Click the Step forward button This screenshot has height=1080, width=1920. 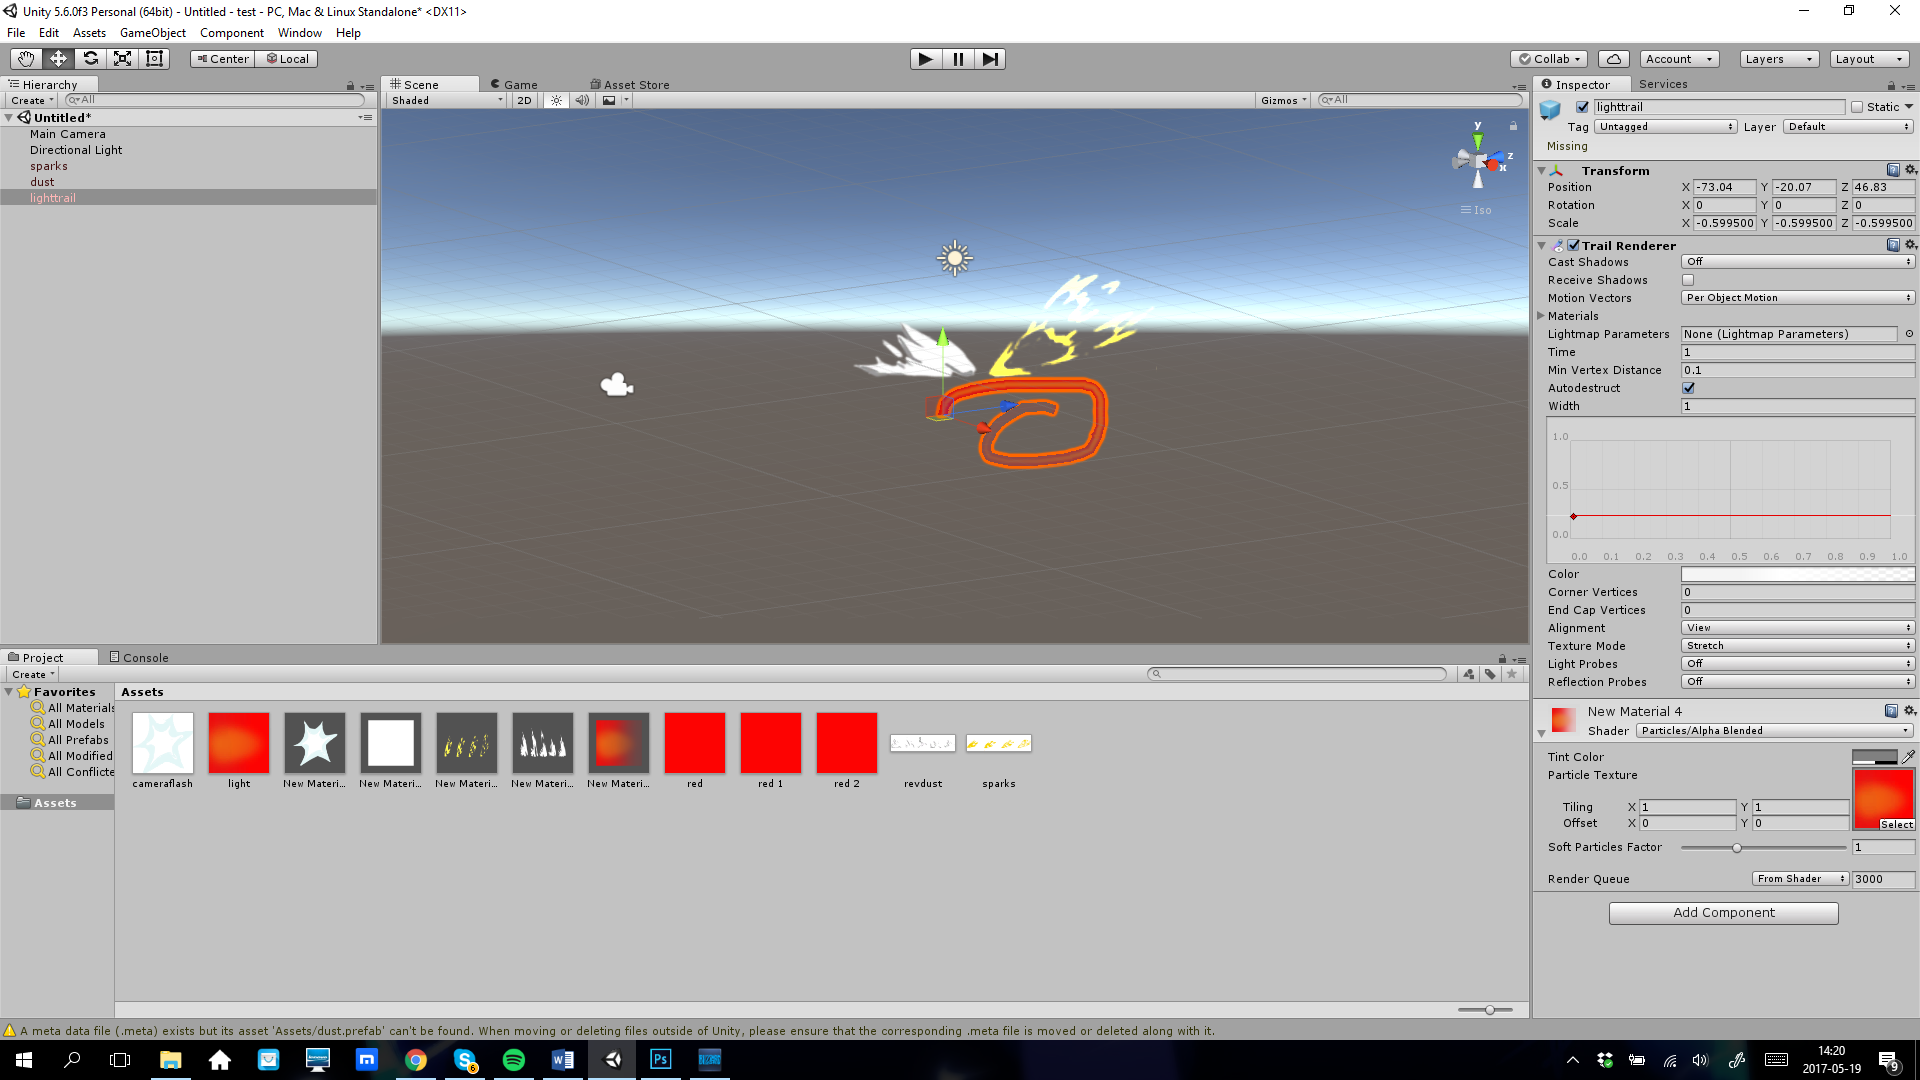[989, 59]
